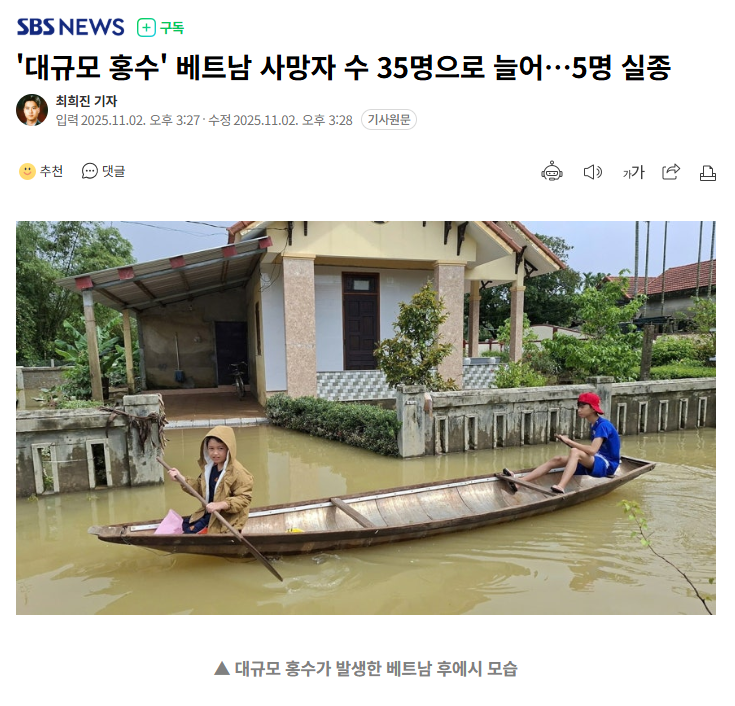Open the SBS NEWS logo link
Image resolution: width=735 pixels, height=706 pixels.
(70, 27)
